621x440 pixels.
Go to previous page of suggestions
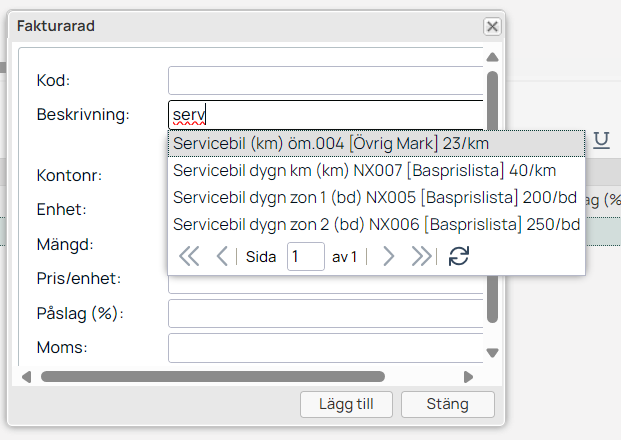222,256
